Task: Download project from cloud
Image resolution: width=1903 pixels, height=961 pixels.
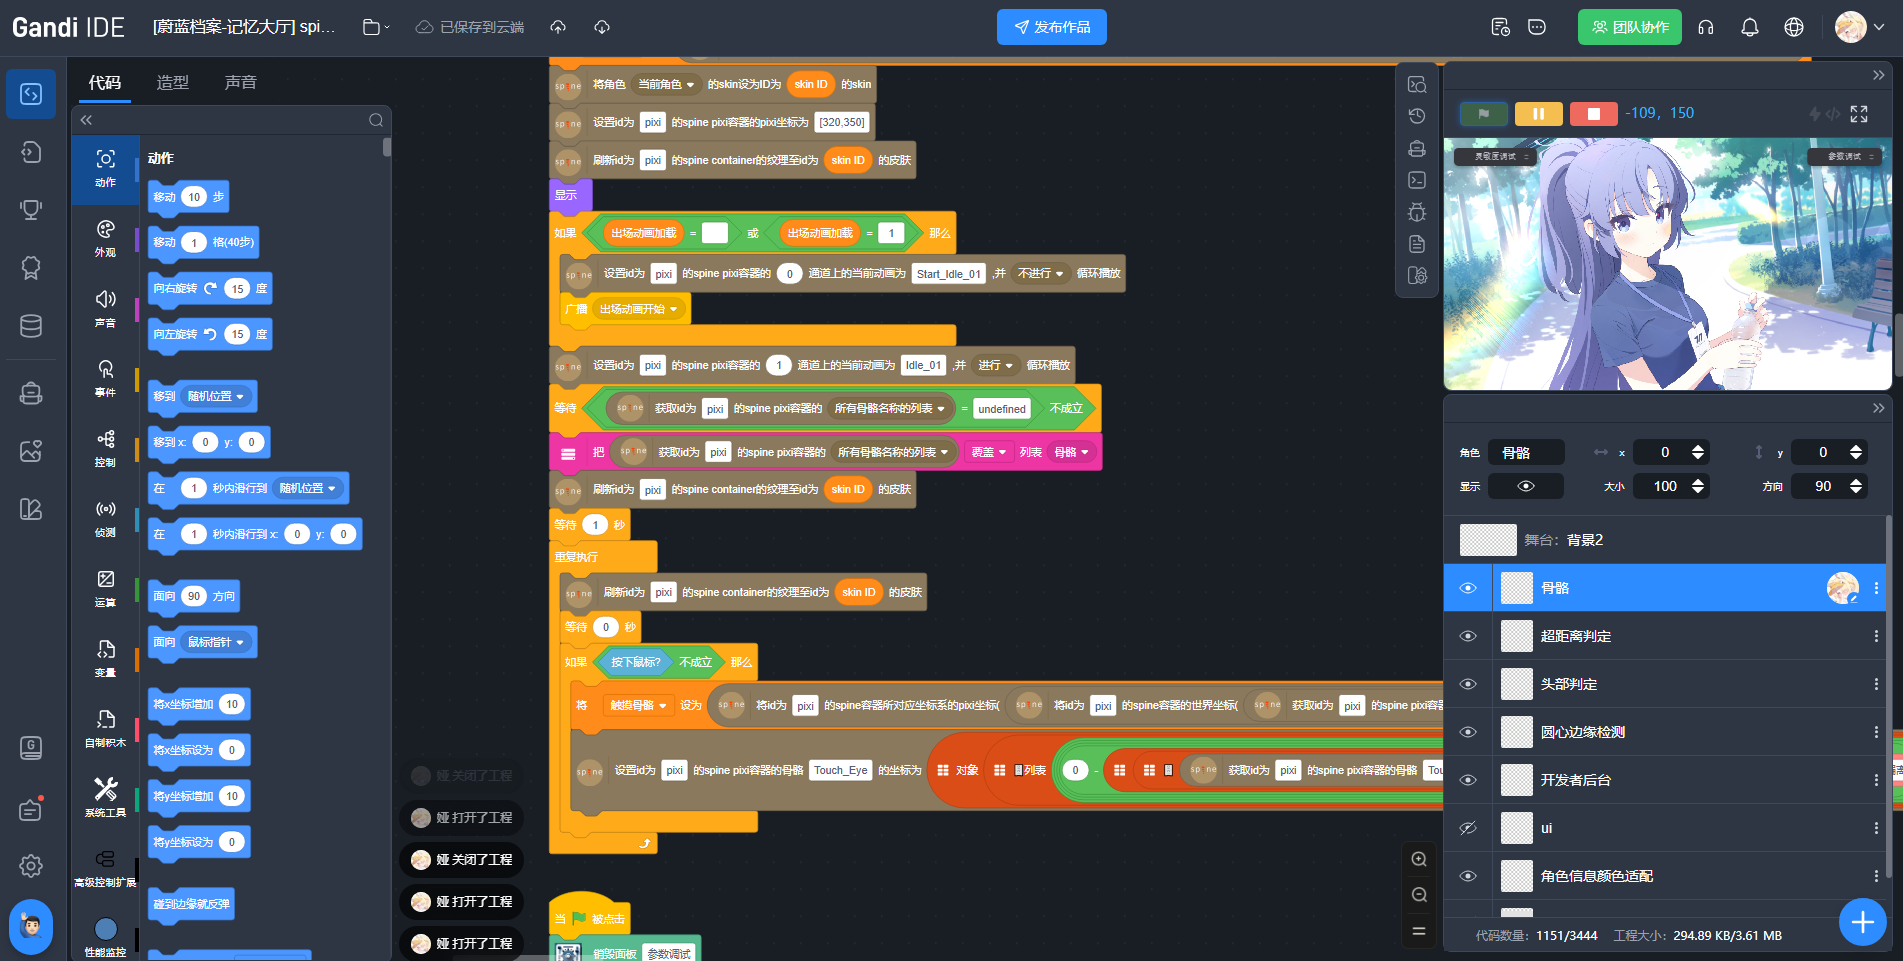Action: pos(602,27)
